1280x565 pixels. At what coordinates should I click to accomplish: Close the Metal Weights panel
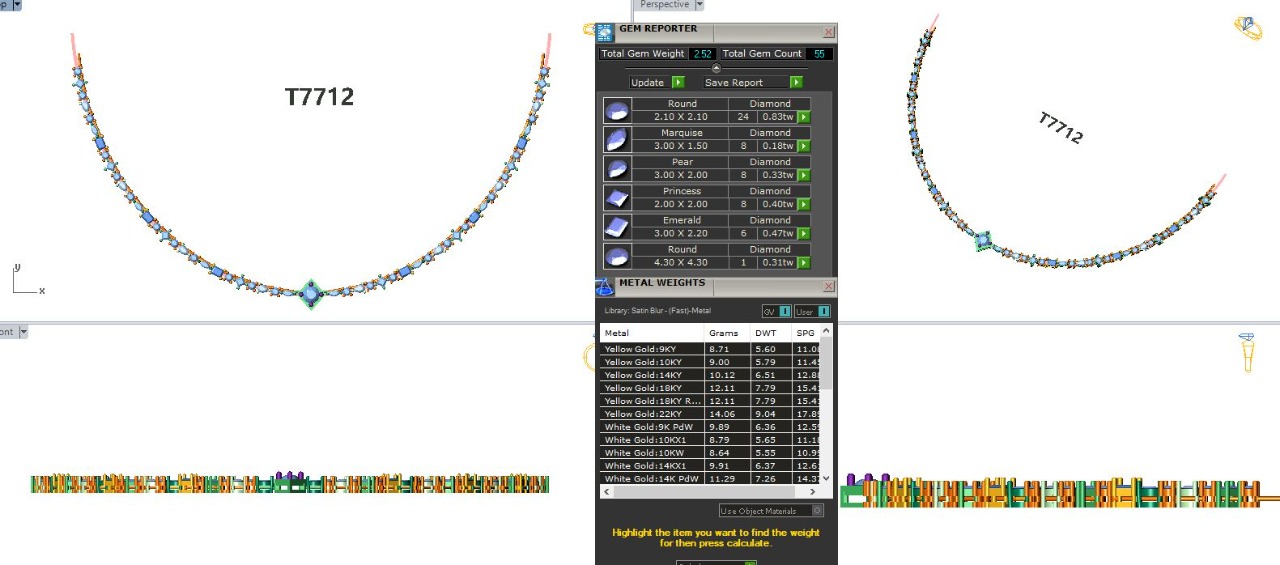(828, 287)
